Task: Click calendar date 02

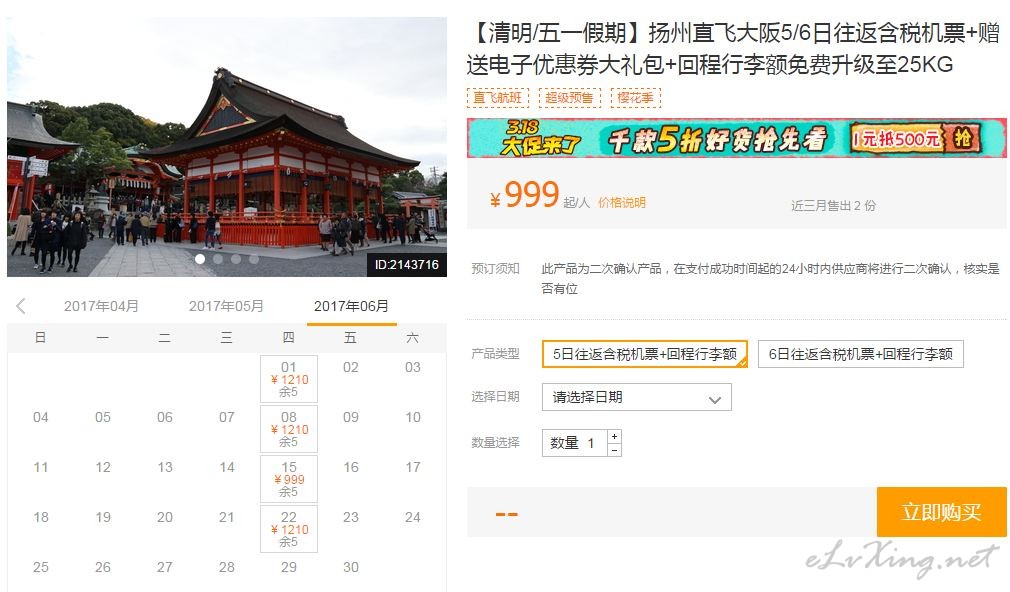Action: (x=350, y=367)
